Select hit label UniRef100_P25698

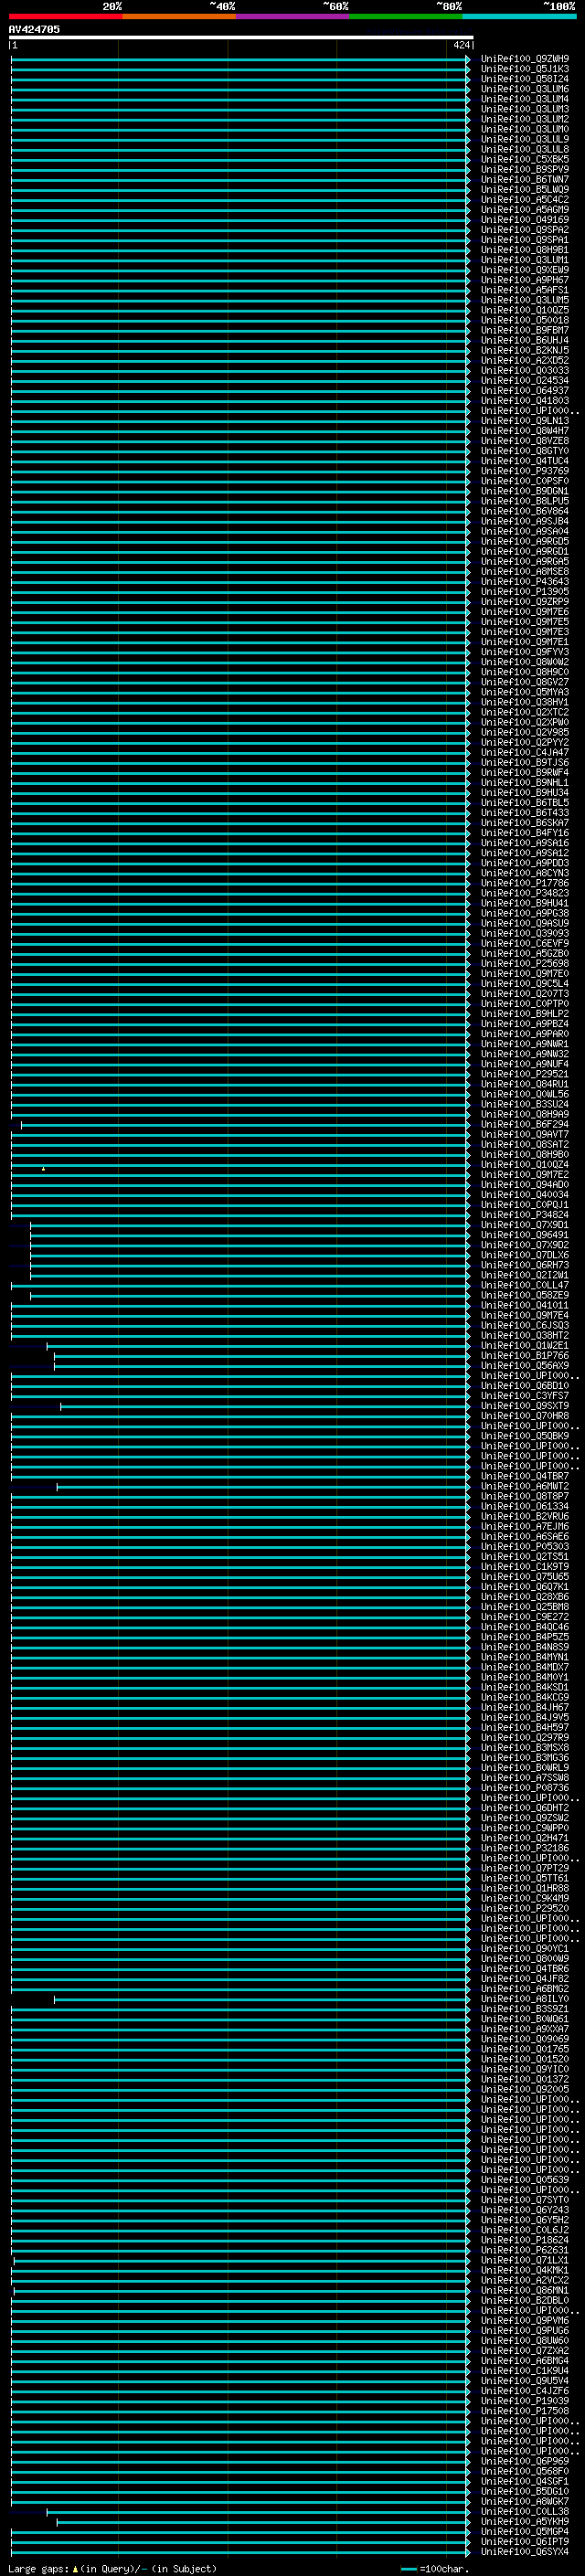click(x=524, y=963)
